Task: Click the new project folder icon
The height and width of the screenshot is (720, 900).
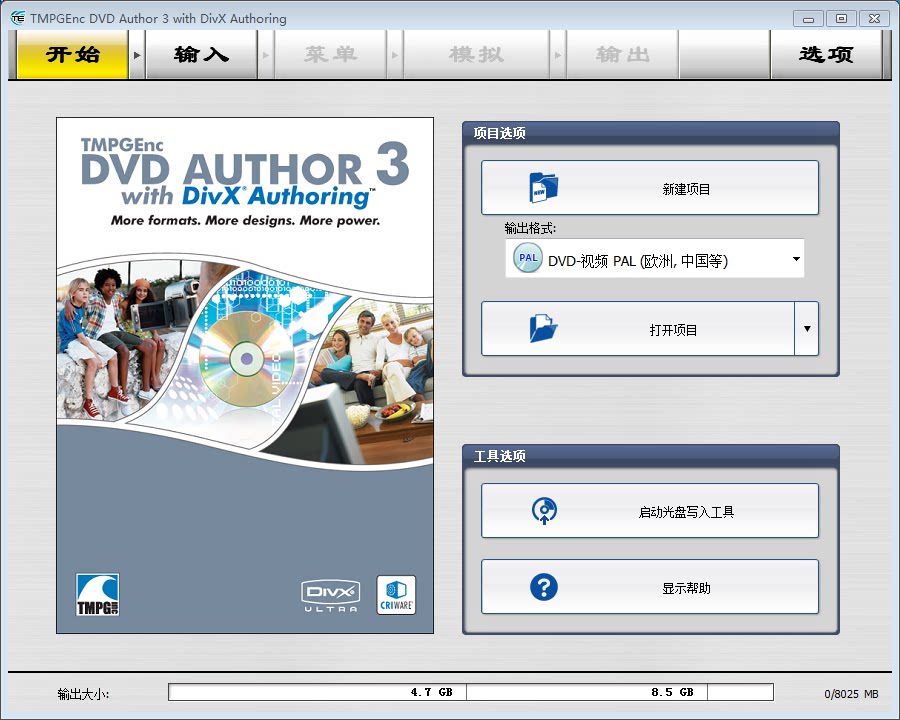Action: [541, 187]
